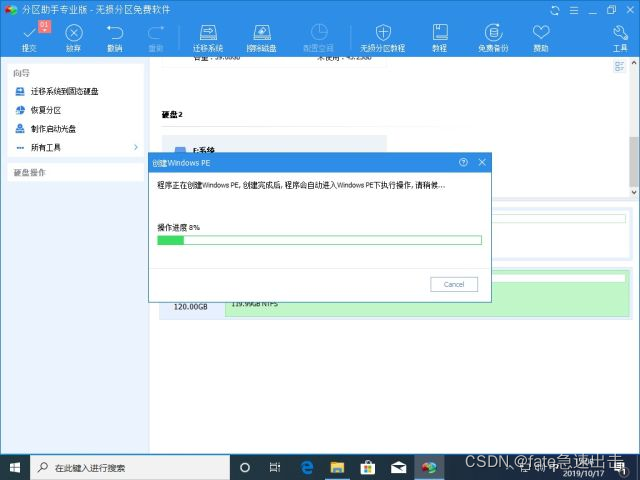Click the vertical scrollbar thumb
Image resolution: width=640 pixels, height=480 pixels.
click(634, 161)
